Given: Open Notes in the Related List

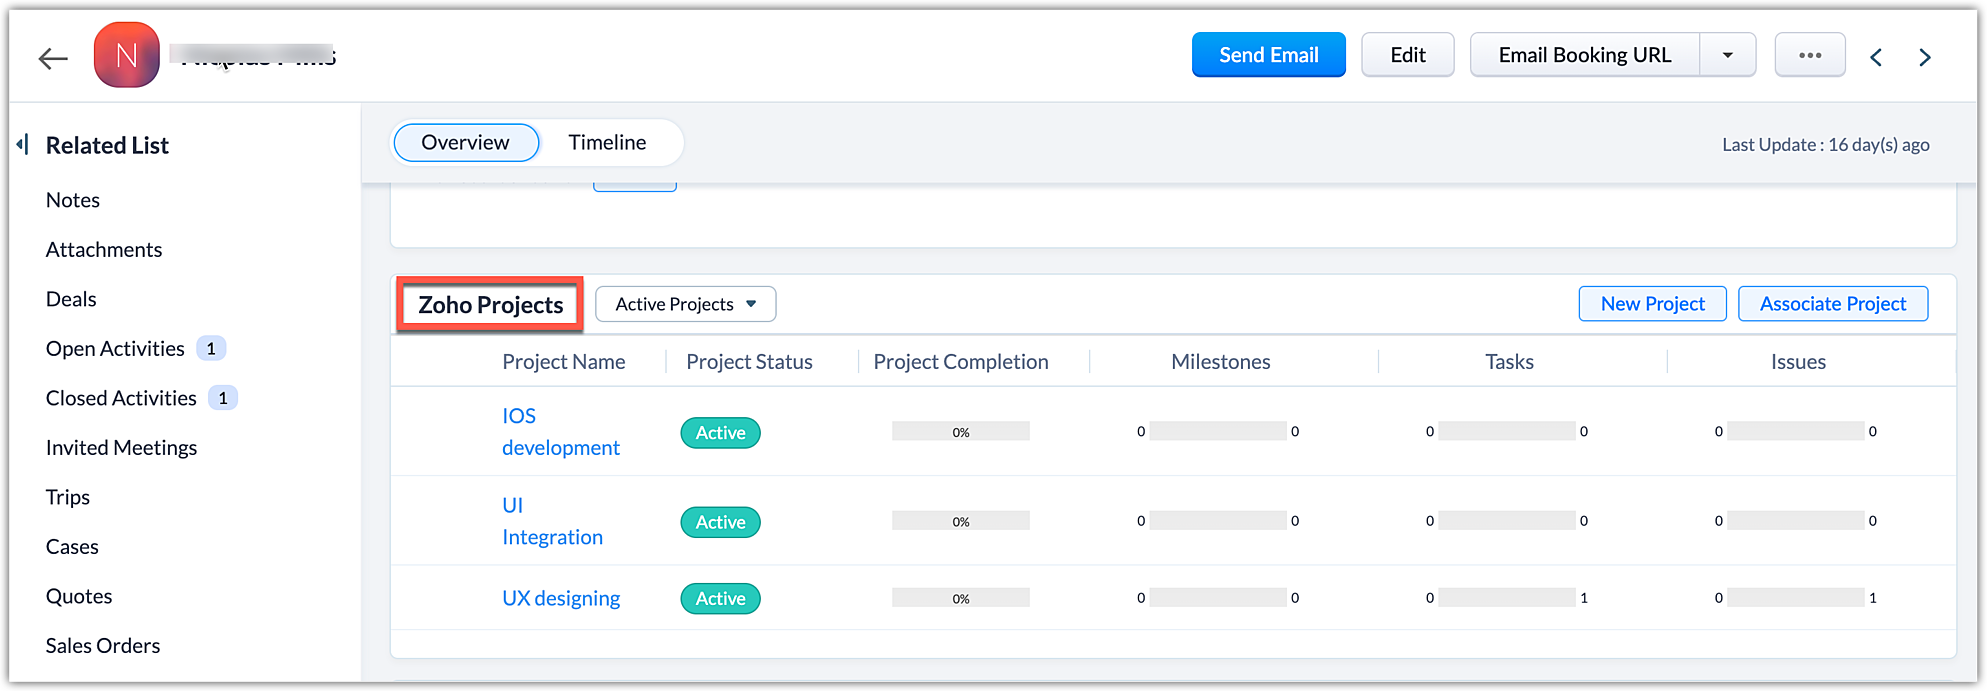Looking at the screenshot, I should pos(73,200).
